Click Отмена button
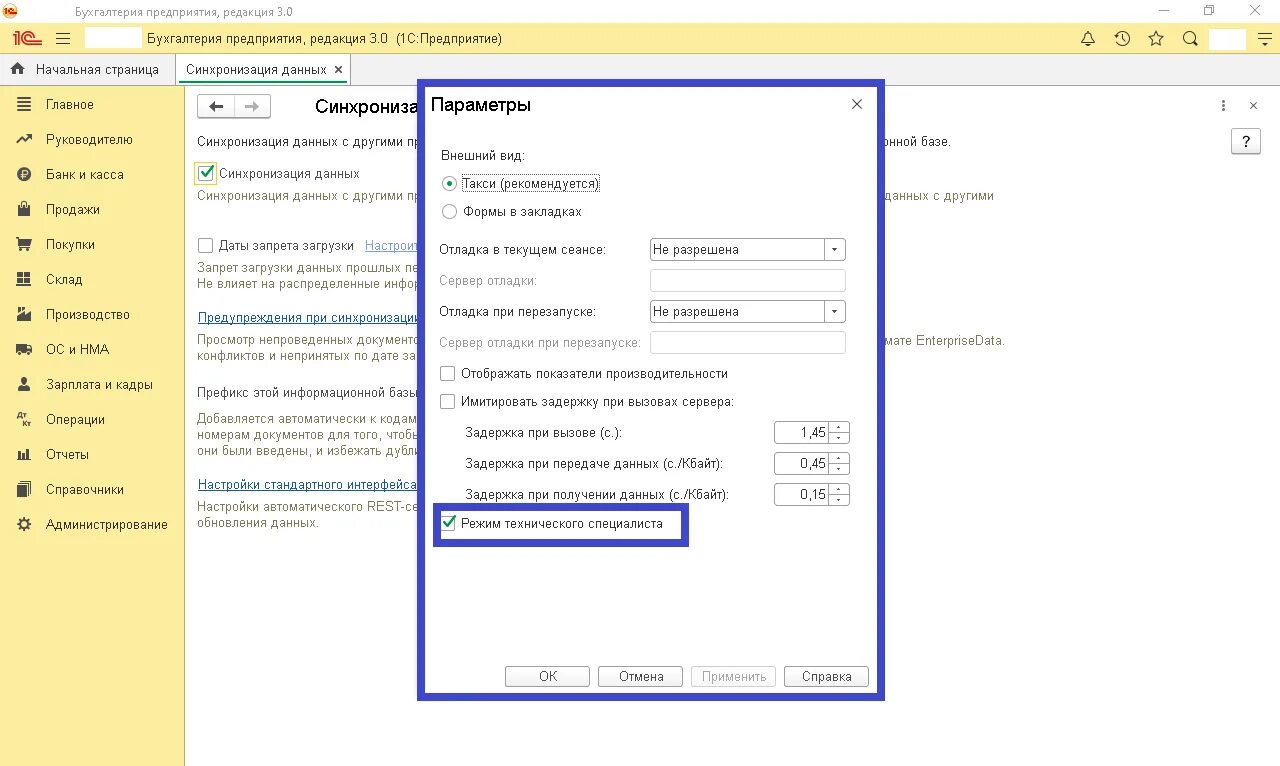 (641, 677)
